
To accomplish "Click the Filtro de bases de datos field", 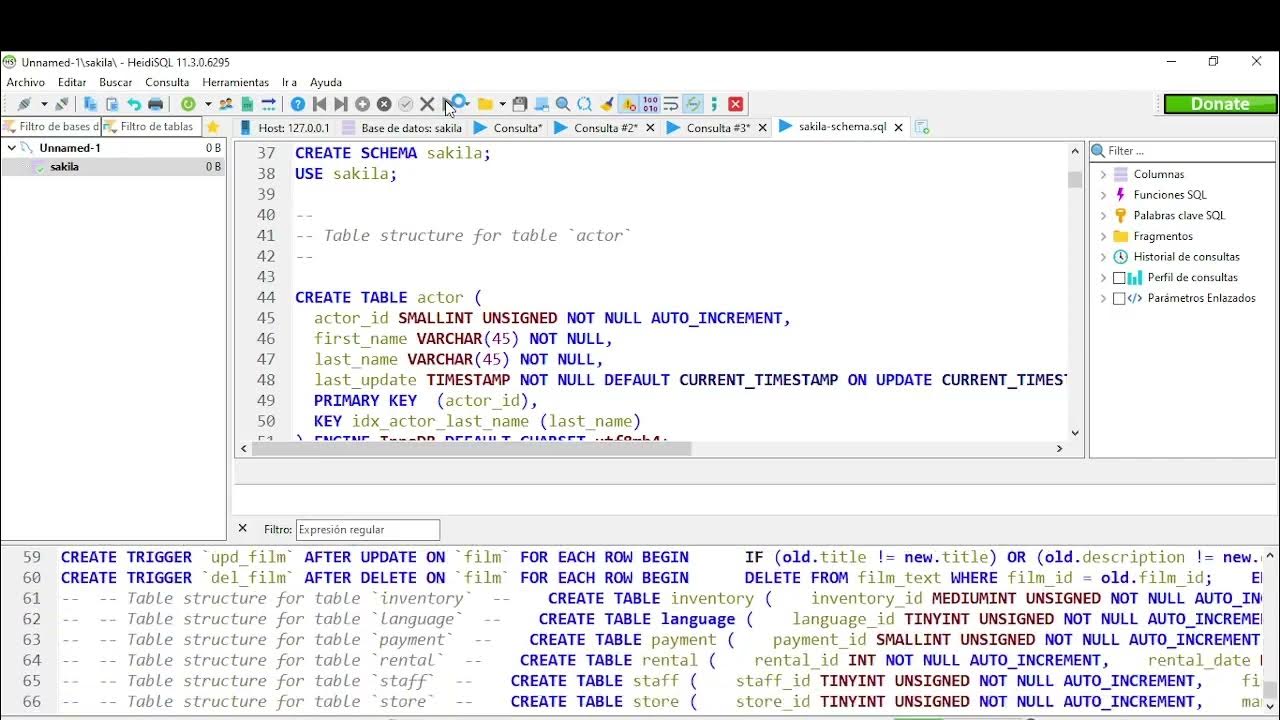I will click(x=50, y=127).
